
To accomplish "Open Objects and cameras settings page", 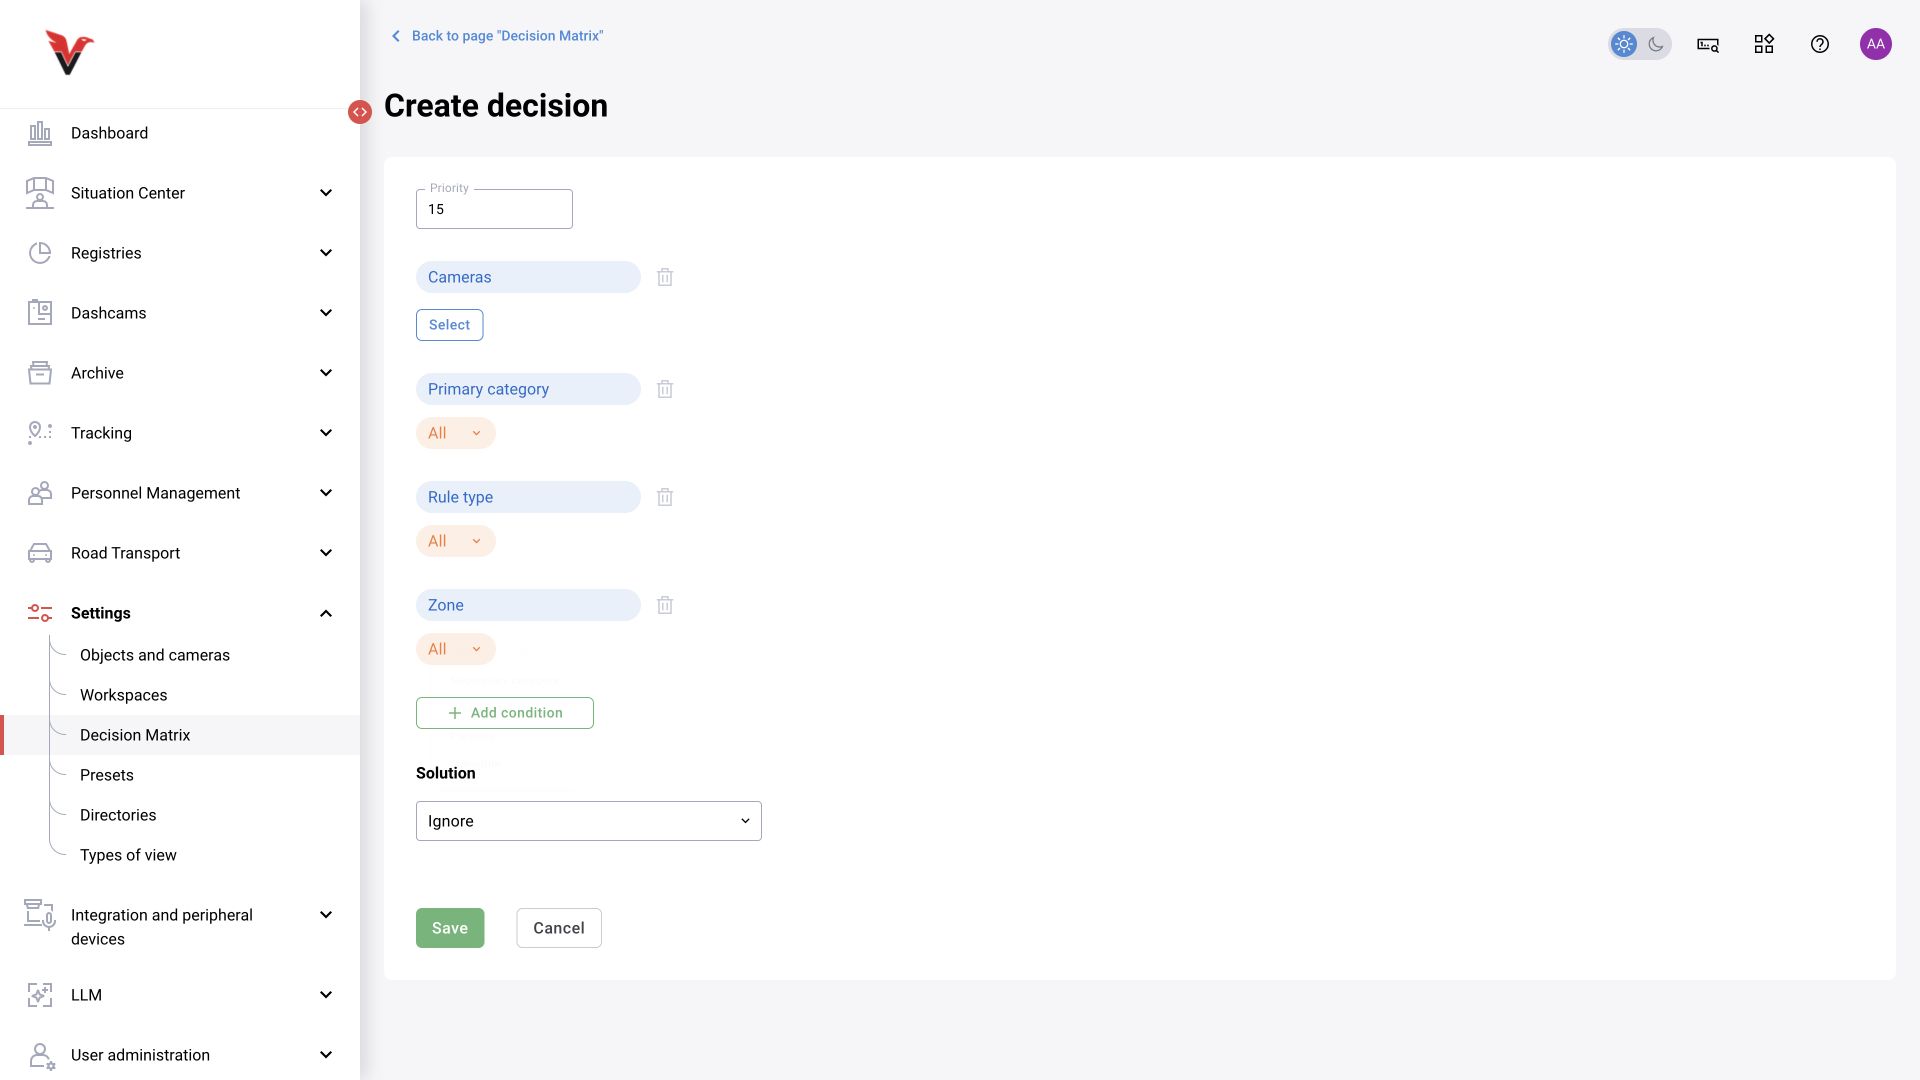I will coord(155,655).
